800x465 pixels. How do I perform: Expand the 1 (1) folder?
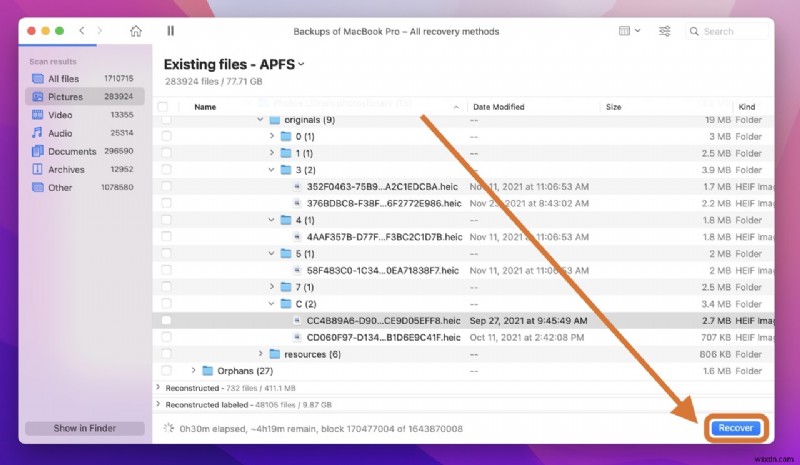pyautogui.click(x=272, y=153)
